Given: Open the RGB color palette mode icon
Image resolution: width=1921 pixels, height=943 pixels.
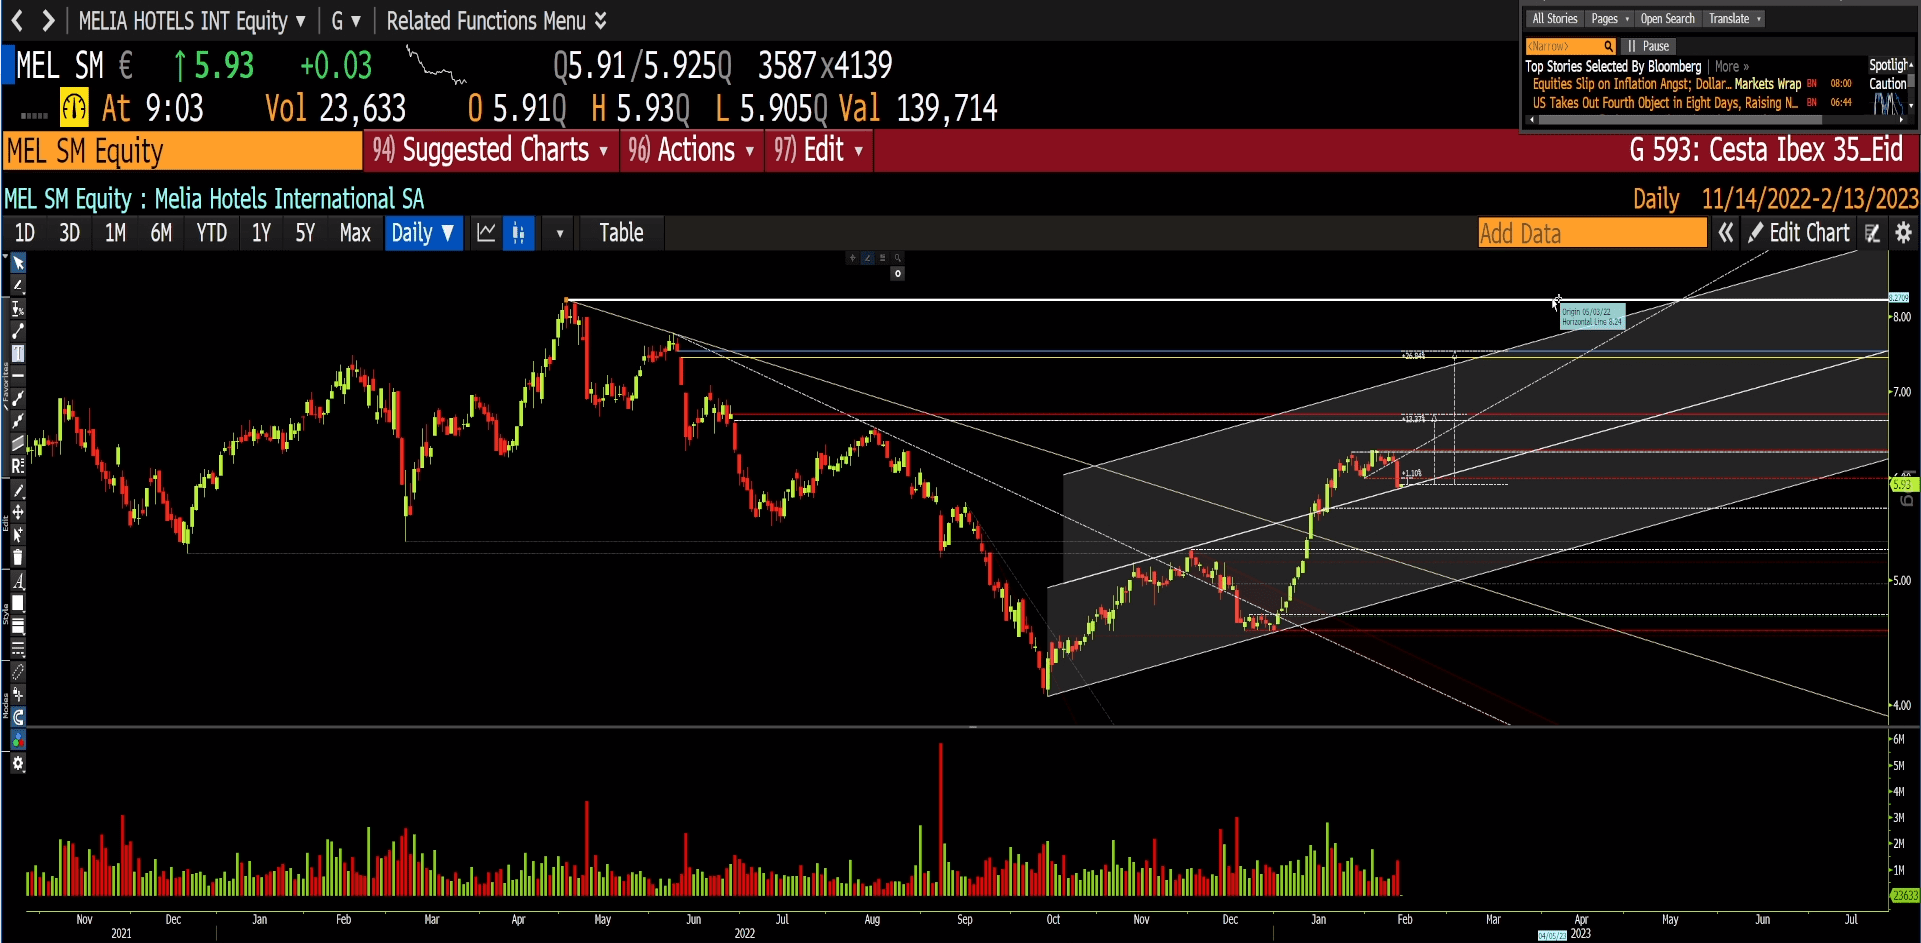Looking at the screenshot, I should click(18, 740).
